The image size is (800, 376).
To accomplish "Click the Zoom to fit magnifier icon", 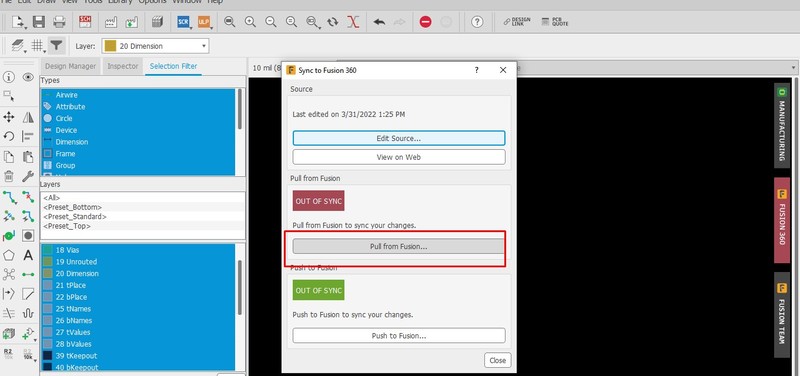I will coord(230,22).
